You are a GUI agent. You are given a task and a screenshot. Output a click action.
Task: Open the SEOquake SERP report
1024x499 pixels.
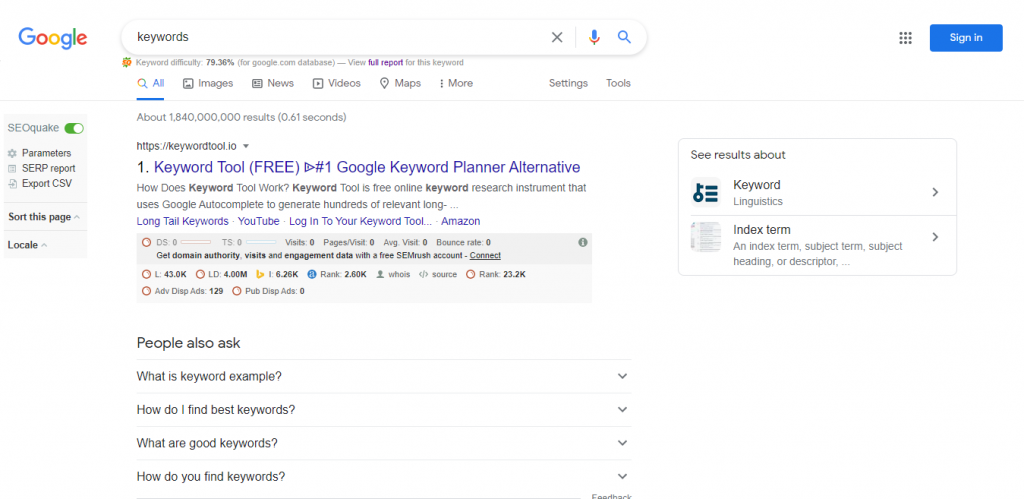coord(42,169)
